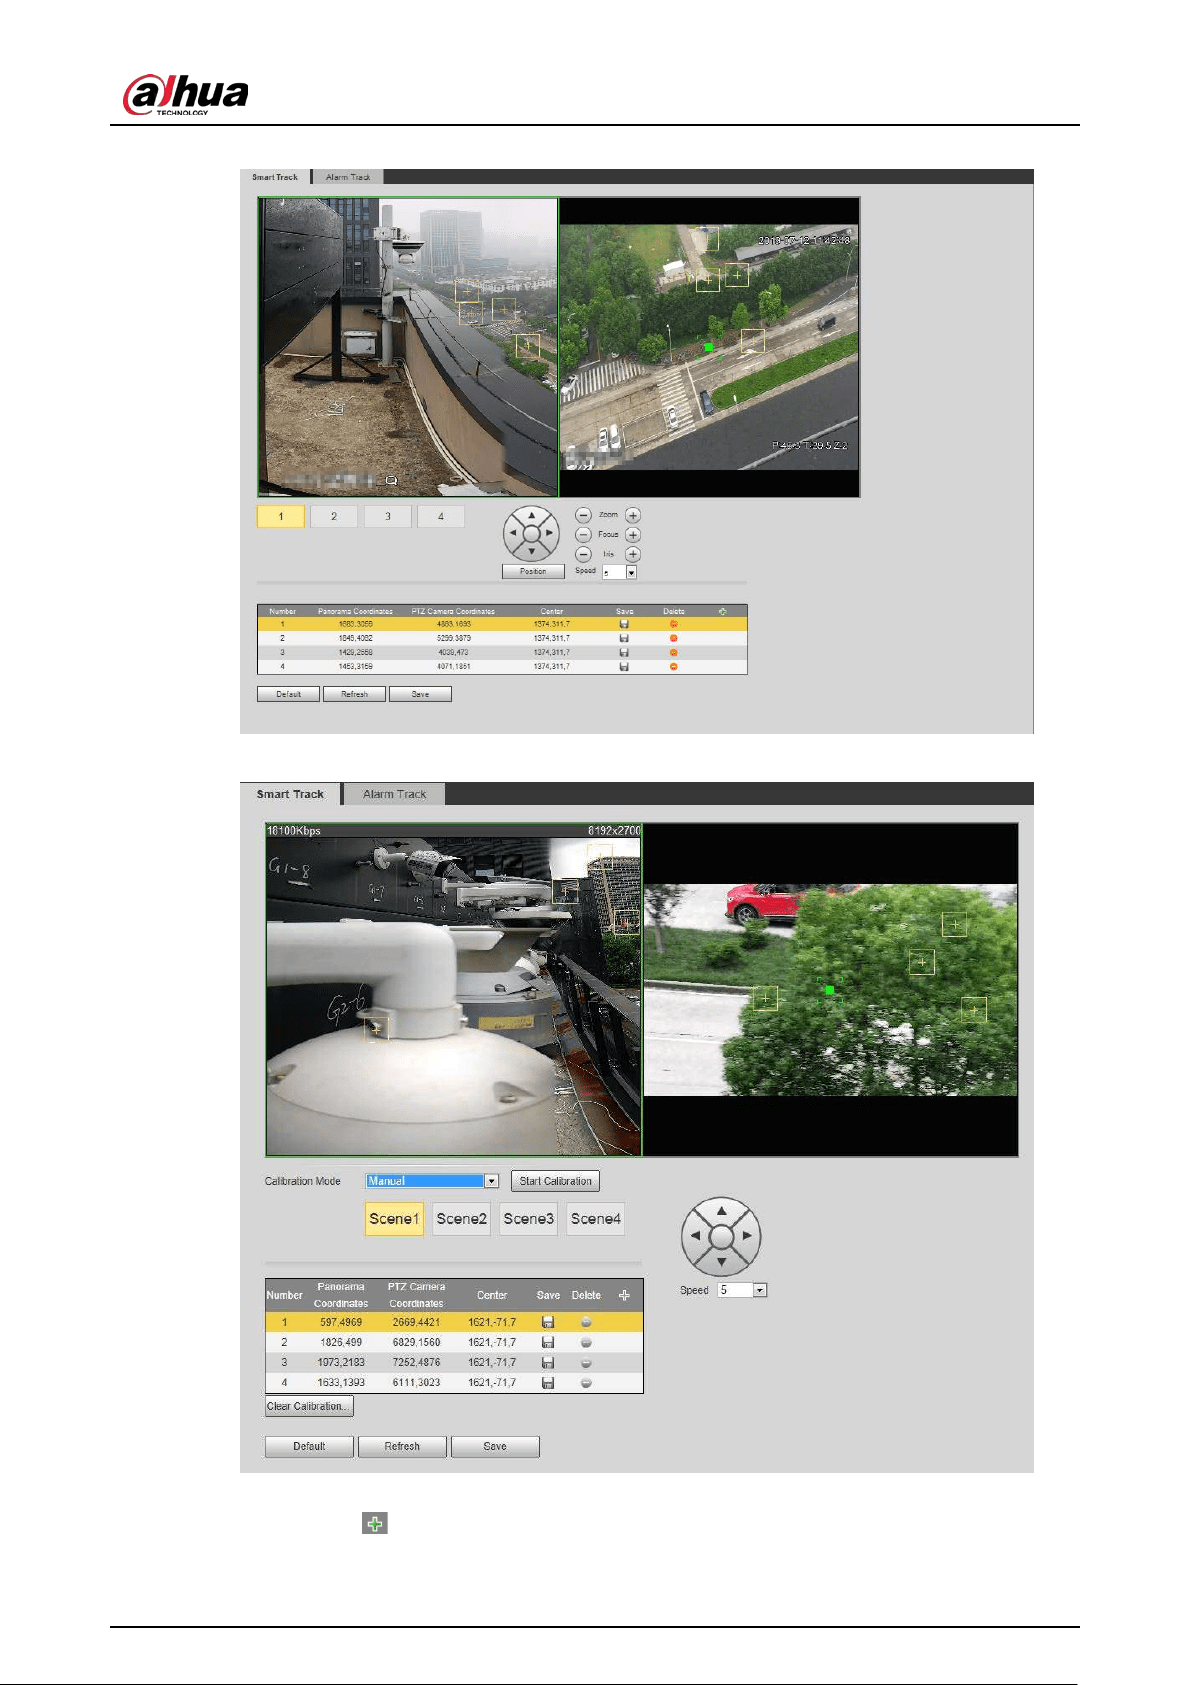Save calibration row with panorama 1453,3159
1192x1685 pixels.
coord(624,666)
